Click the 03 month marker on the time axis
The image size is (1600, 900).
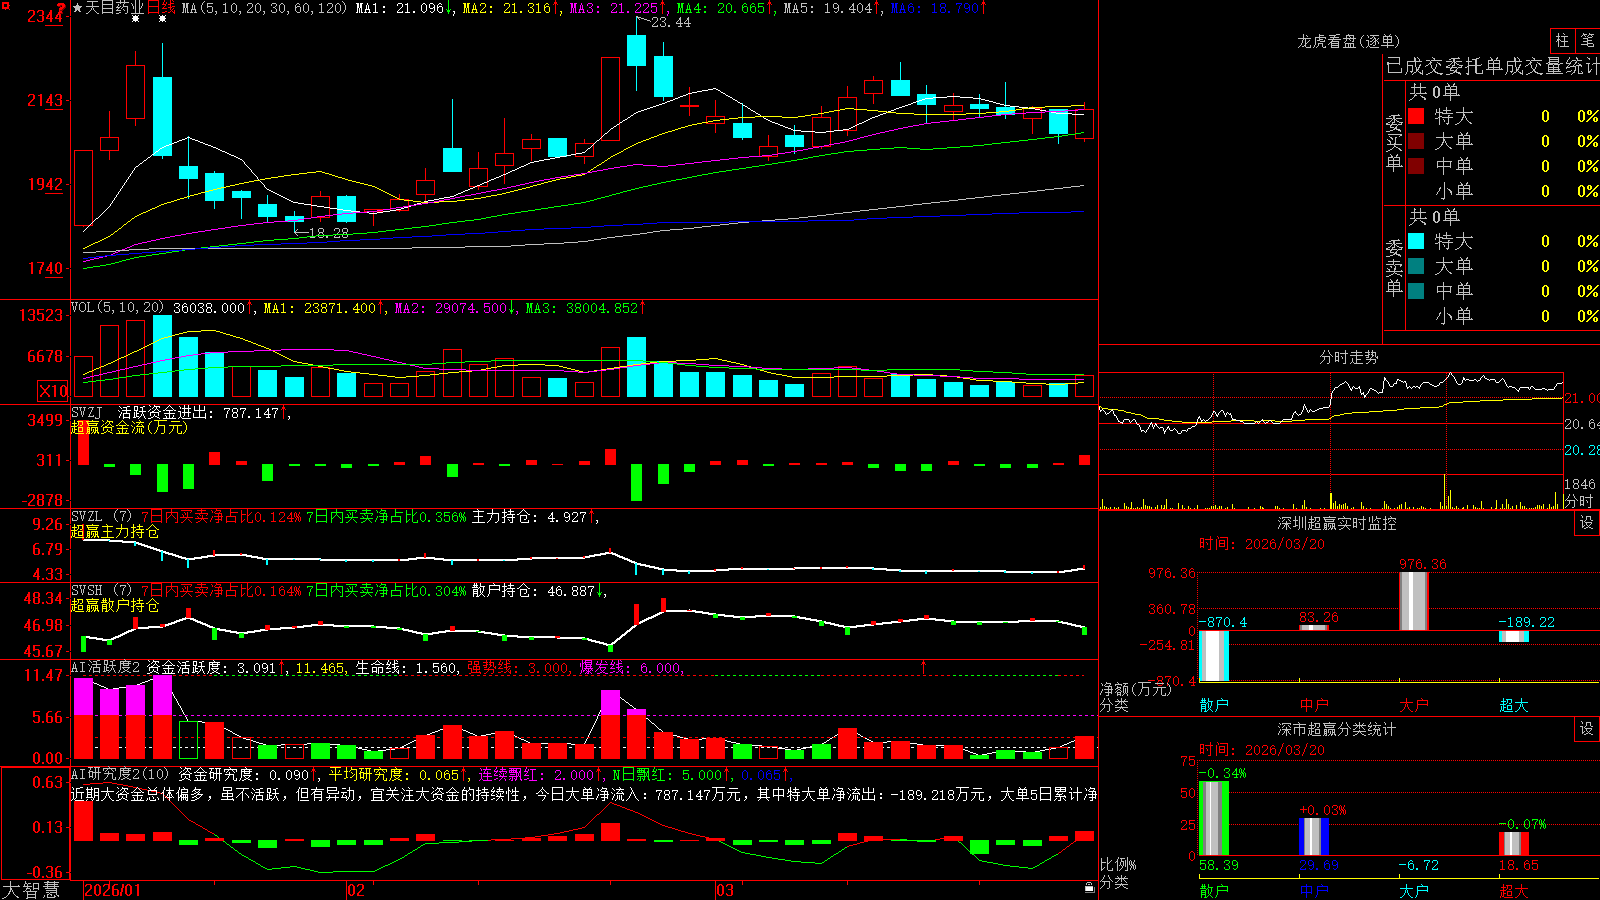pos(725,890)
